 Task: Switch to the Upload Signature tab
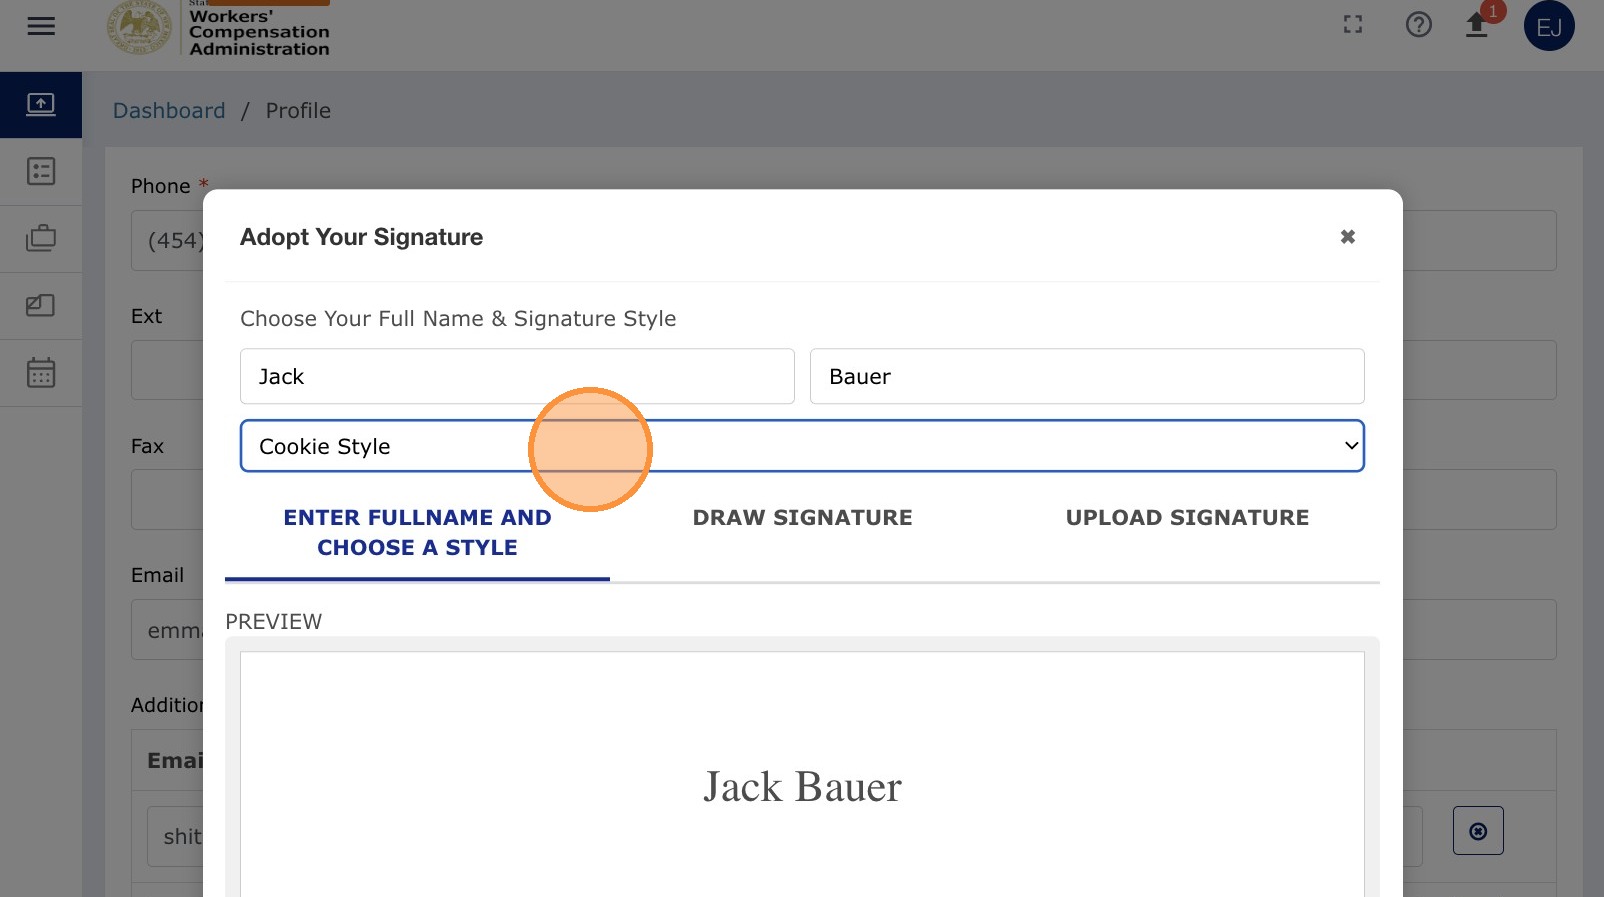[x=1187, y=518]
